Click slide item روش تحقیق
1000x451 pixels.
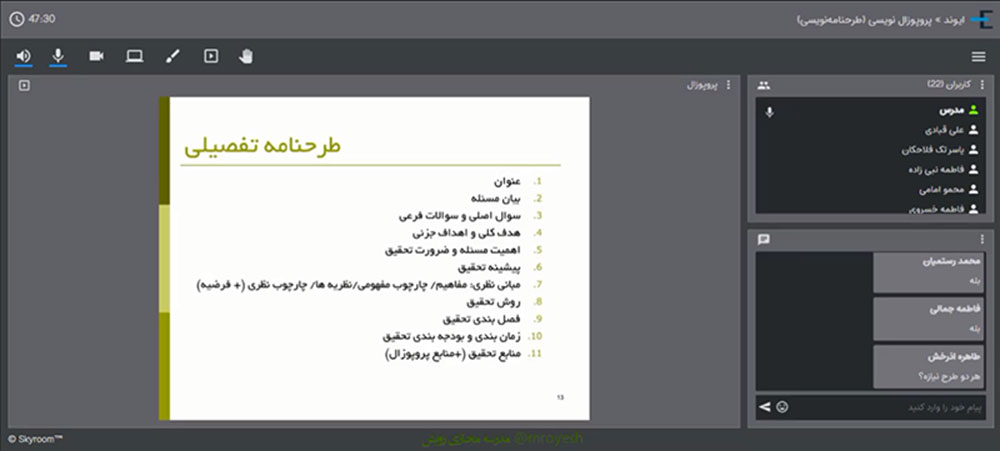[494, 301]
